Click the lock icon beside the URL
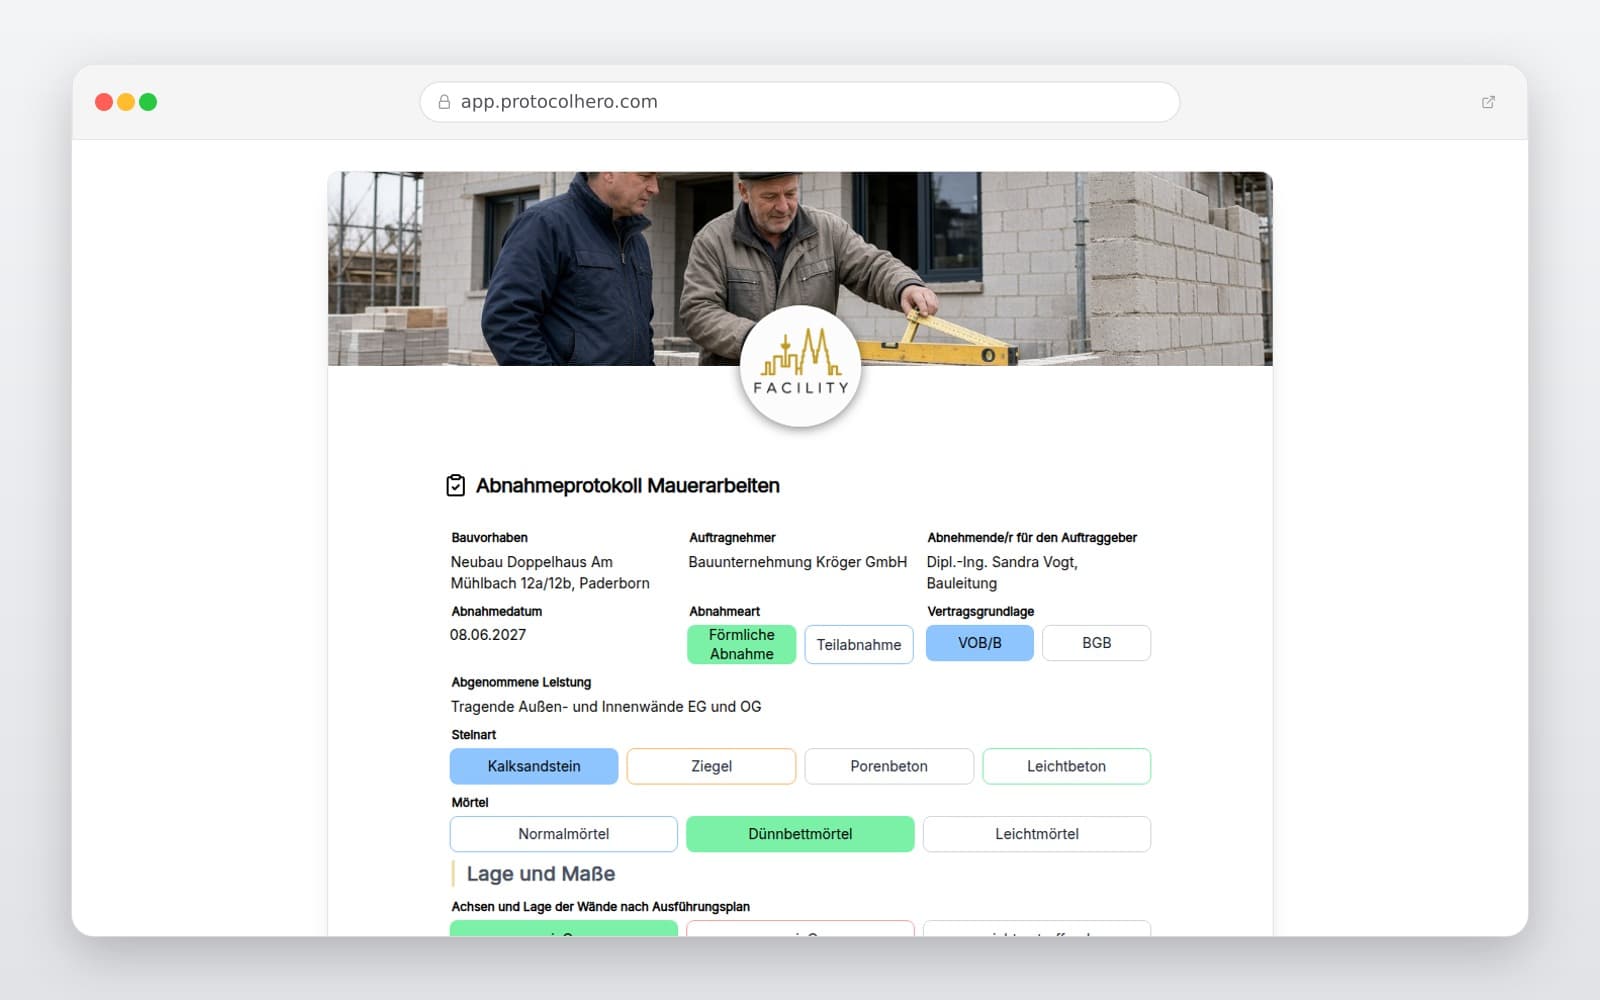 point(444,102)
